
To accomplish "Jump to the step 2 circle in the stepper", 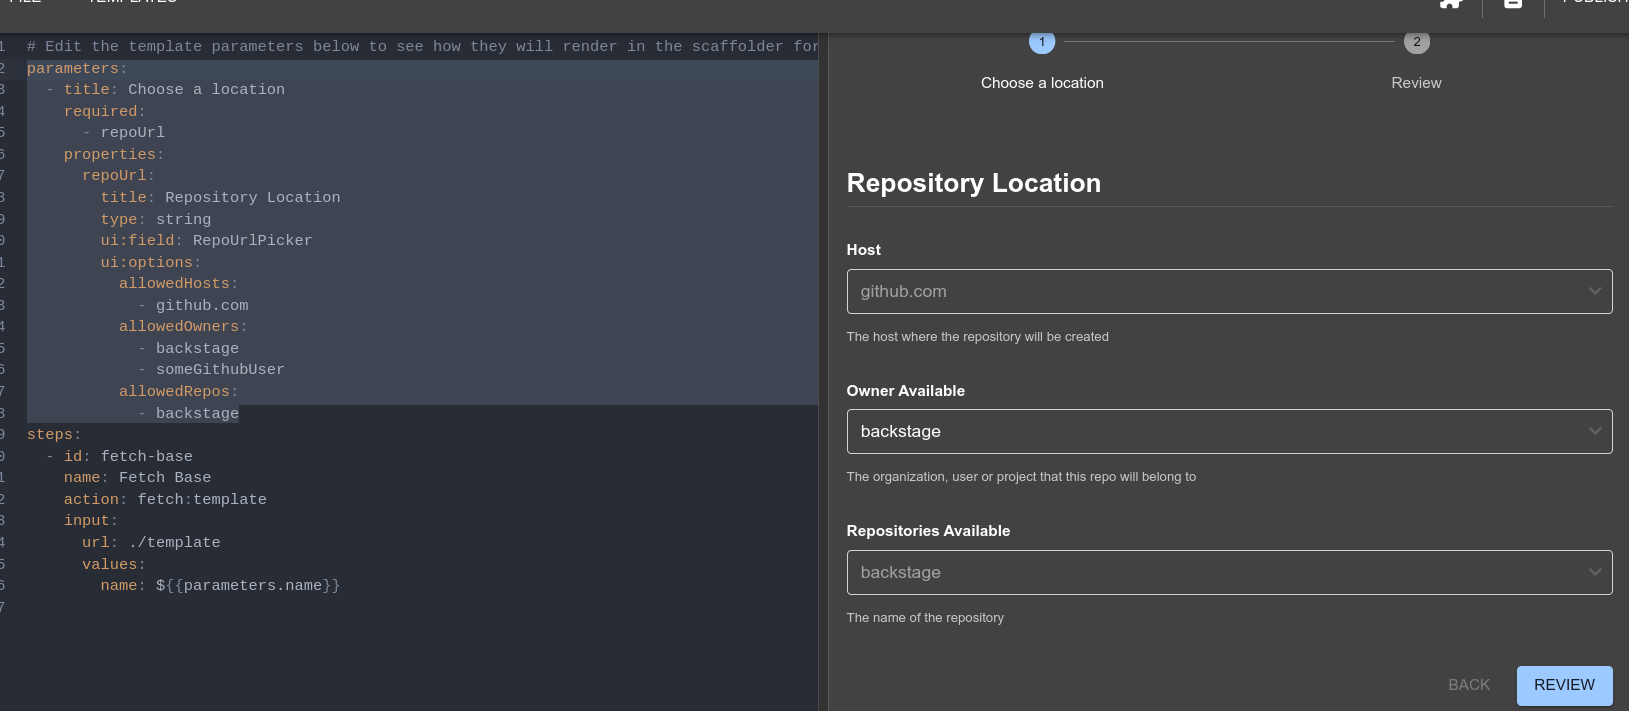I will click(x=1416, y=42).
